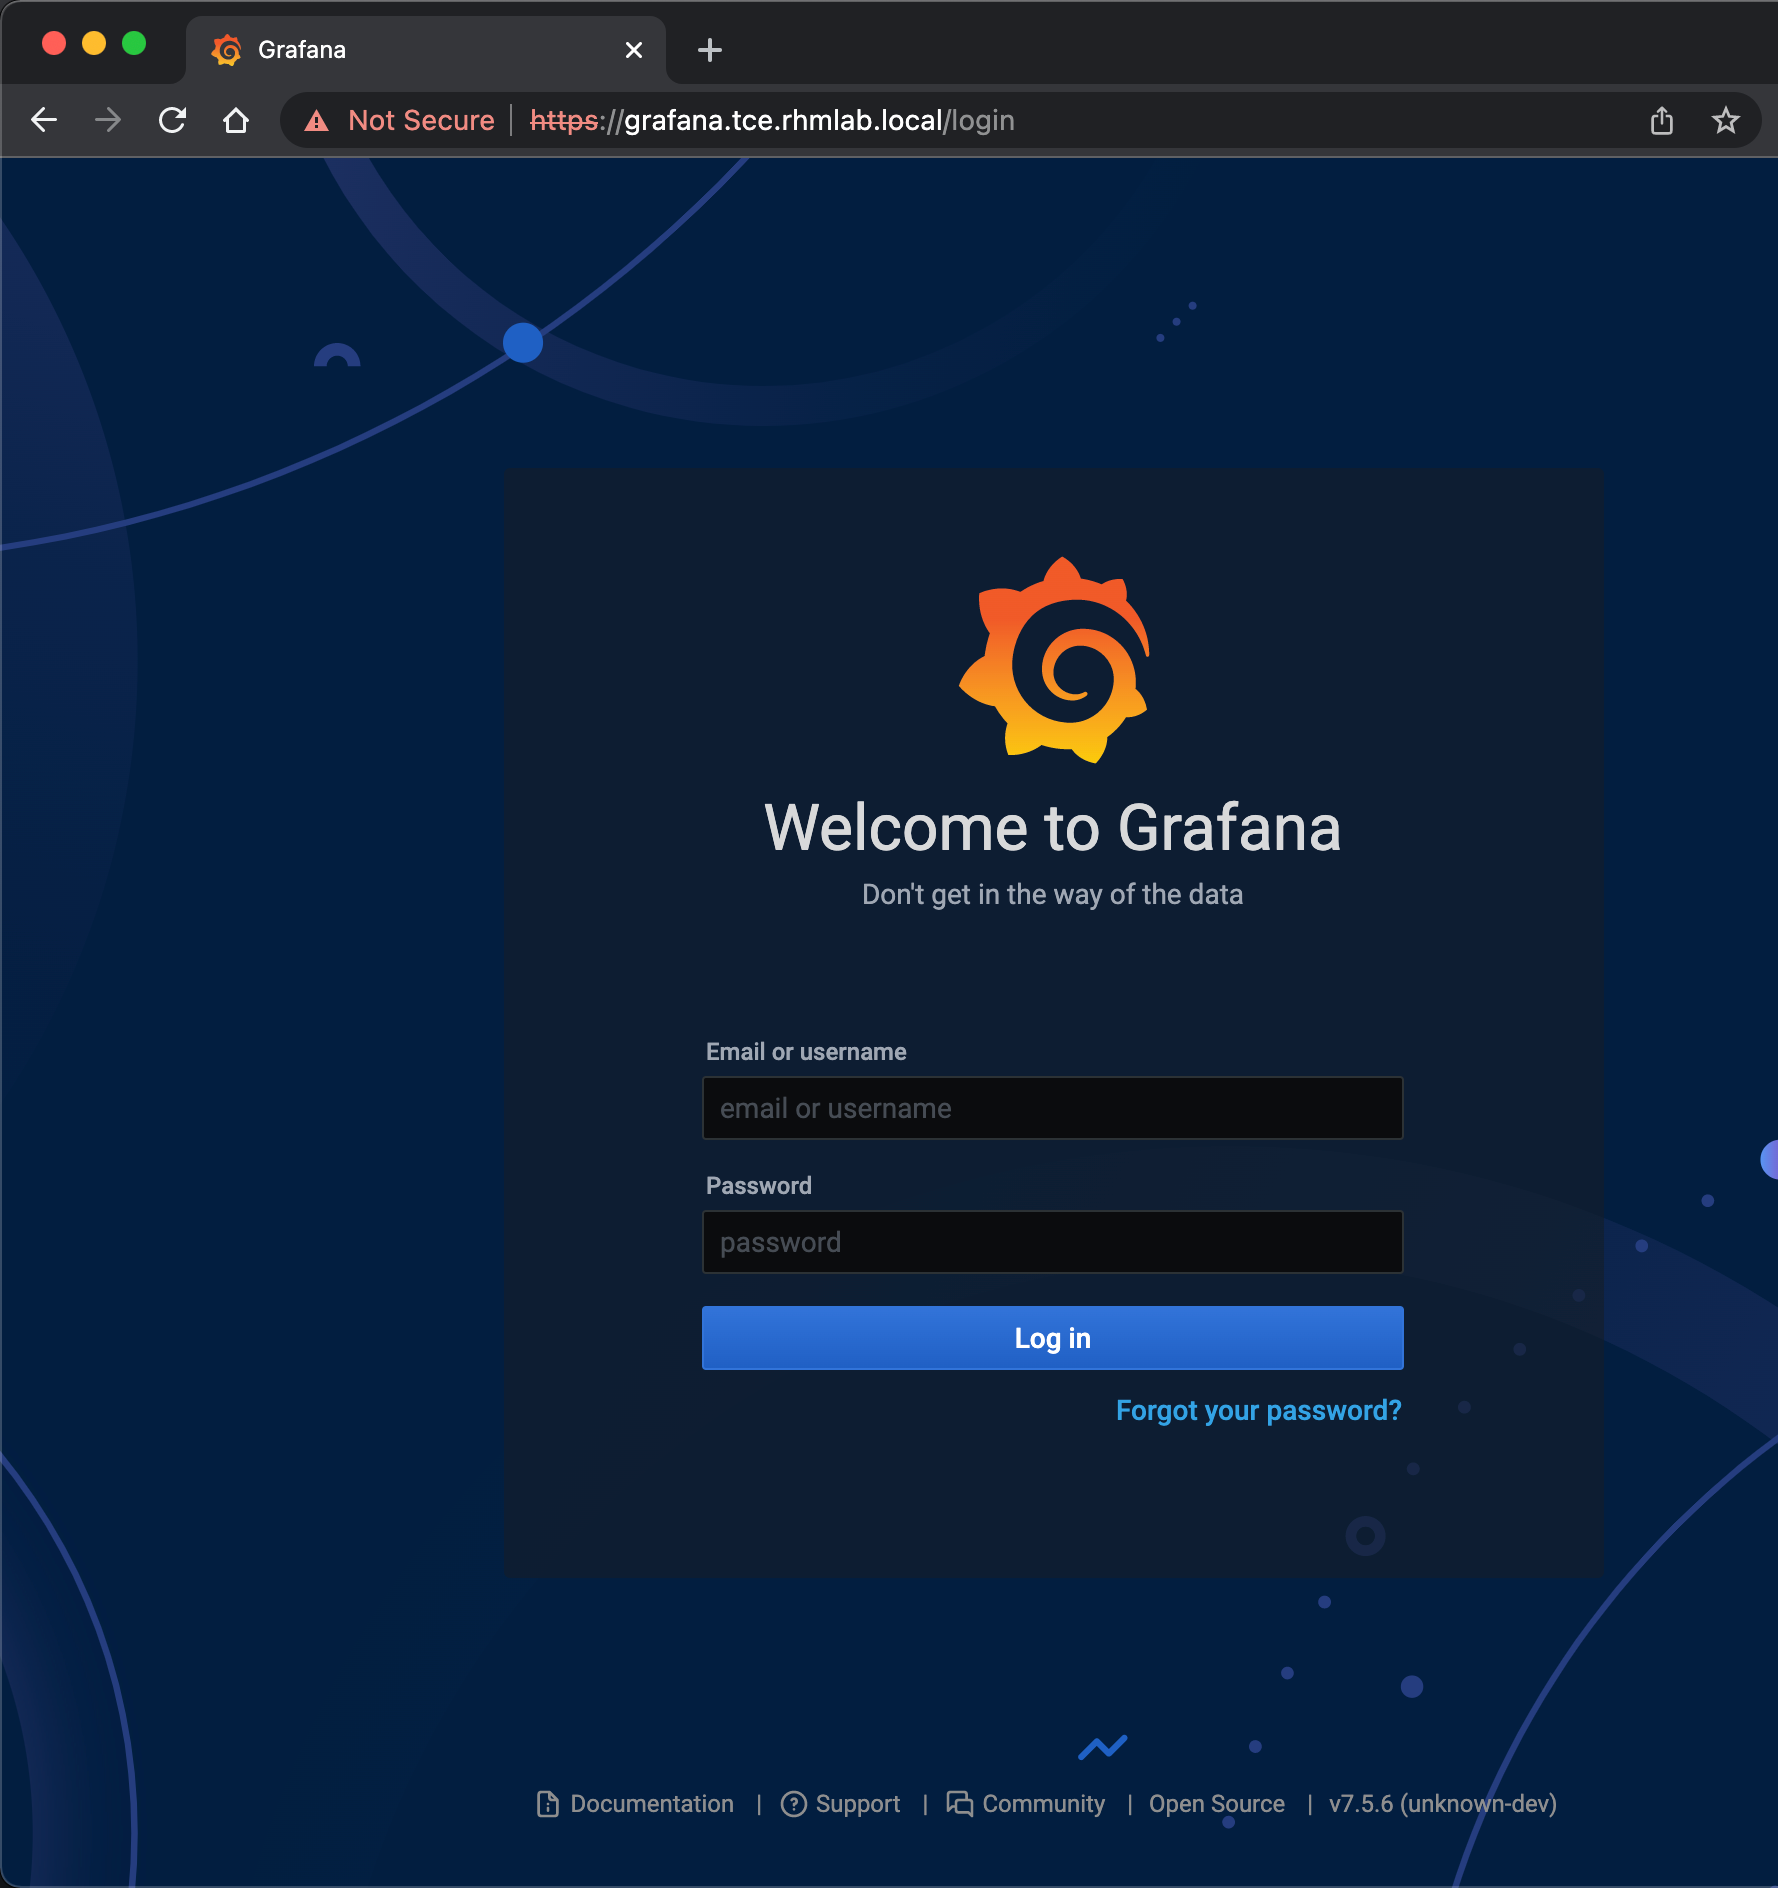Open the Forgot your password link
Image resolution: width=1778 pixels, height=1888 pixels.
[1259, 1411]
